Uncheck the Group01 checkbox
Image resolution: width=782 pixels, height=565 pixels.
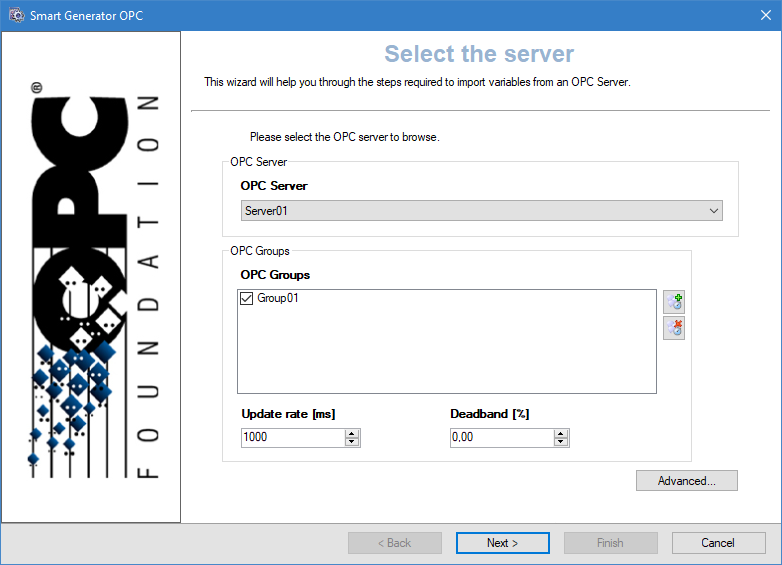point(247,298)
